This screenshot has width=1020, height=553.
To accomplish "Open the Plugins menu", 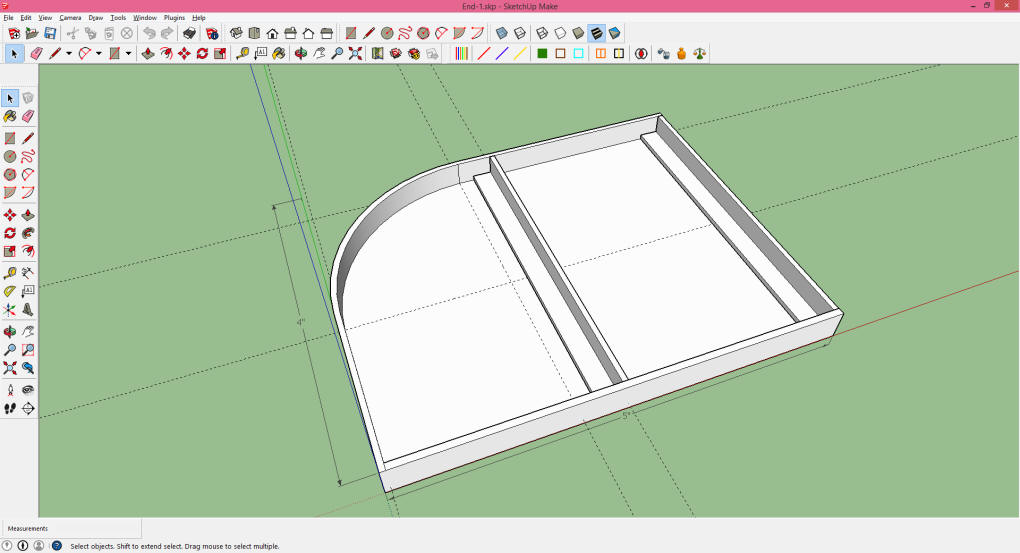I will coord(175,18).
